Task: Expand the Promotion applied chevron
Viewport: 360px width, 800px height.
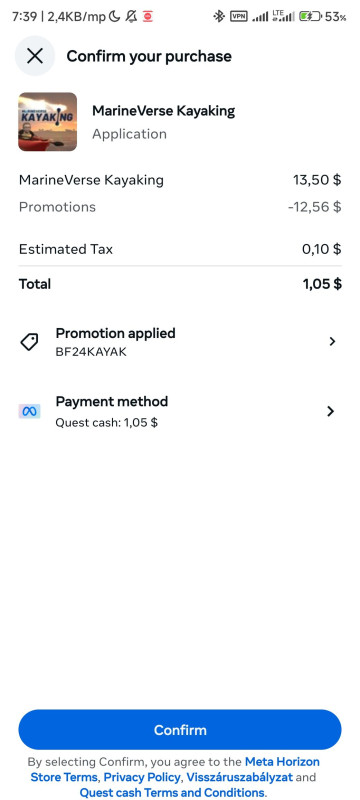Action: pos(332,341)
